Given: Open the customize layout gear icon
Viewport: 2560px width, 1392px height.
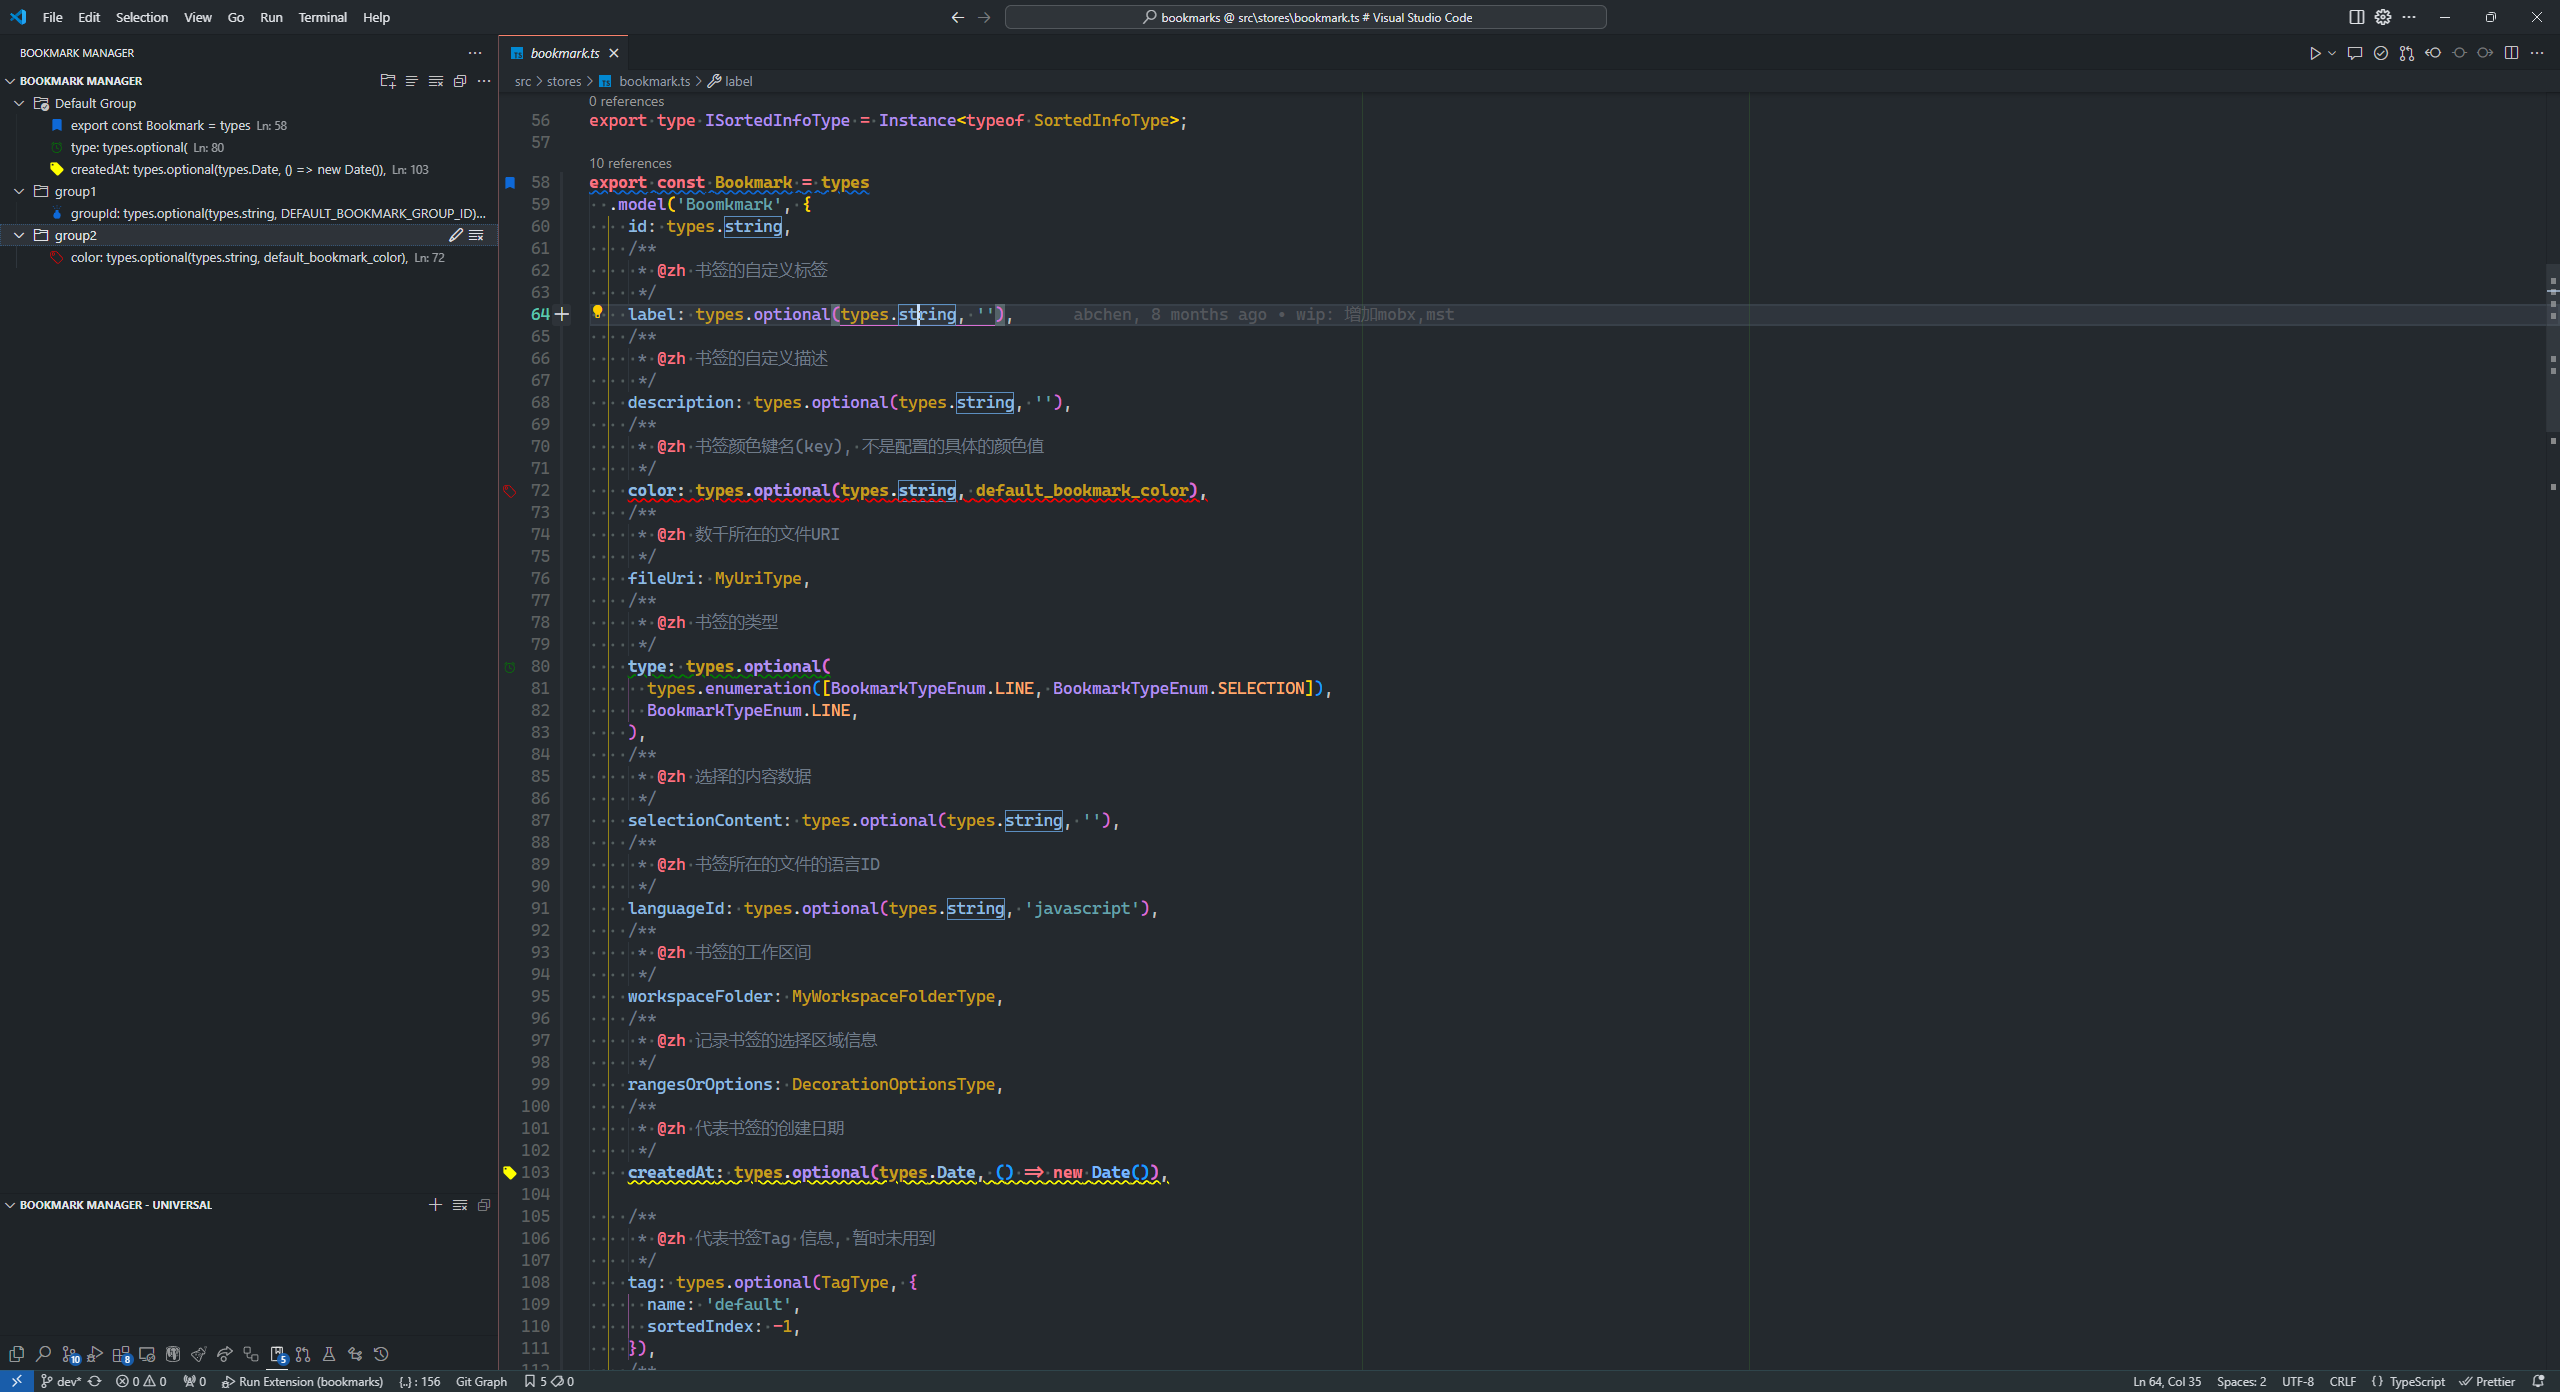Looking at the screenshot, I should point(2383,17).
